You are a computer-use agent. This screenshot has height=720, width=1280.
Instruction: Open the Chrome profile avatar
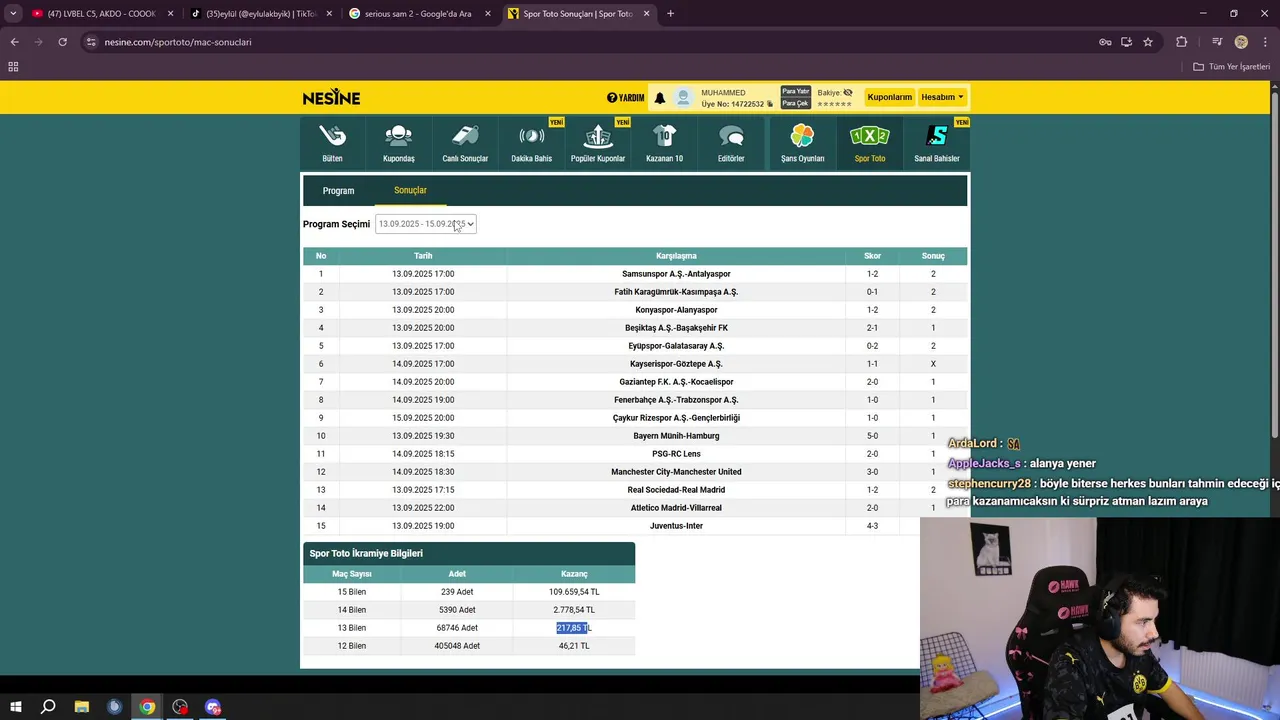coord(1241,42)
